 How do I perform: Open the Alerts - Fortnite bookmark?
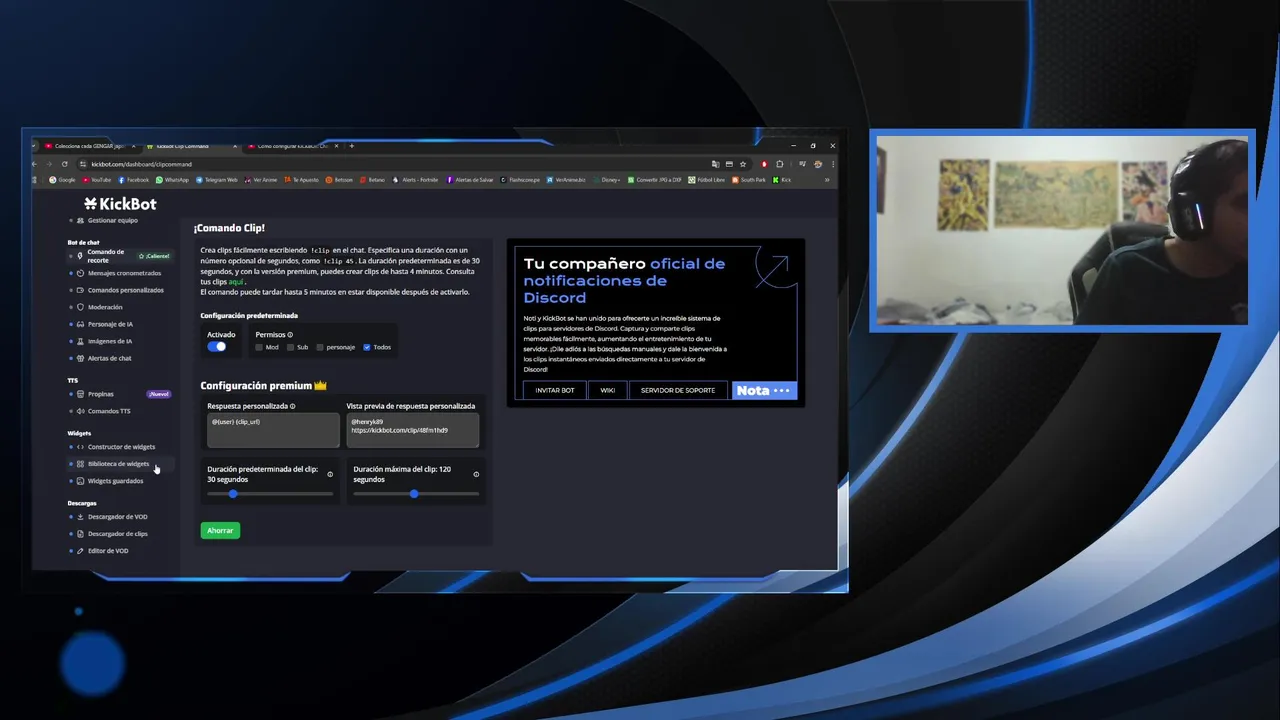click(x=416, y=180)
